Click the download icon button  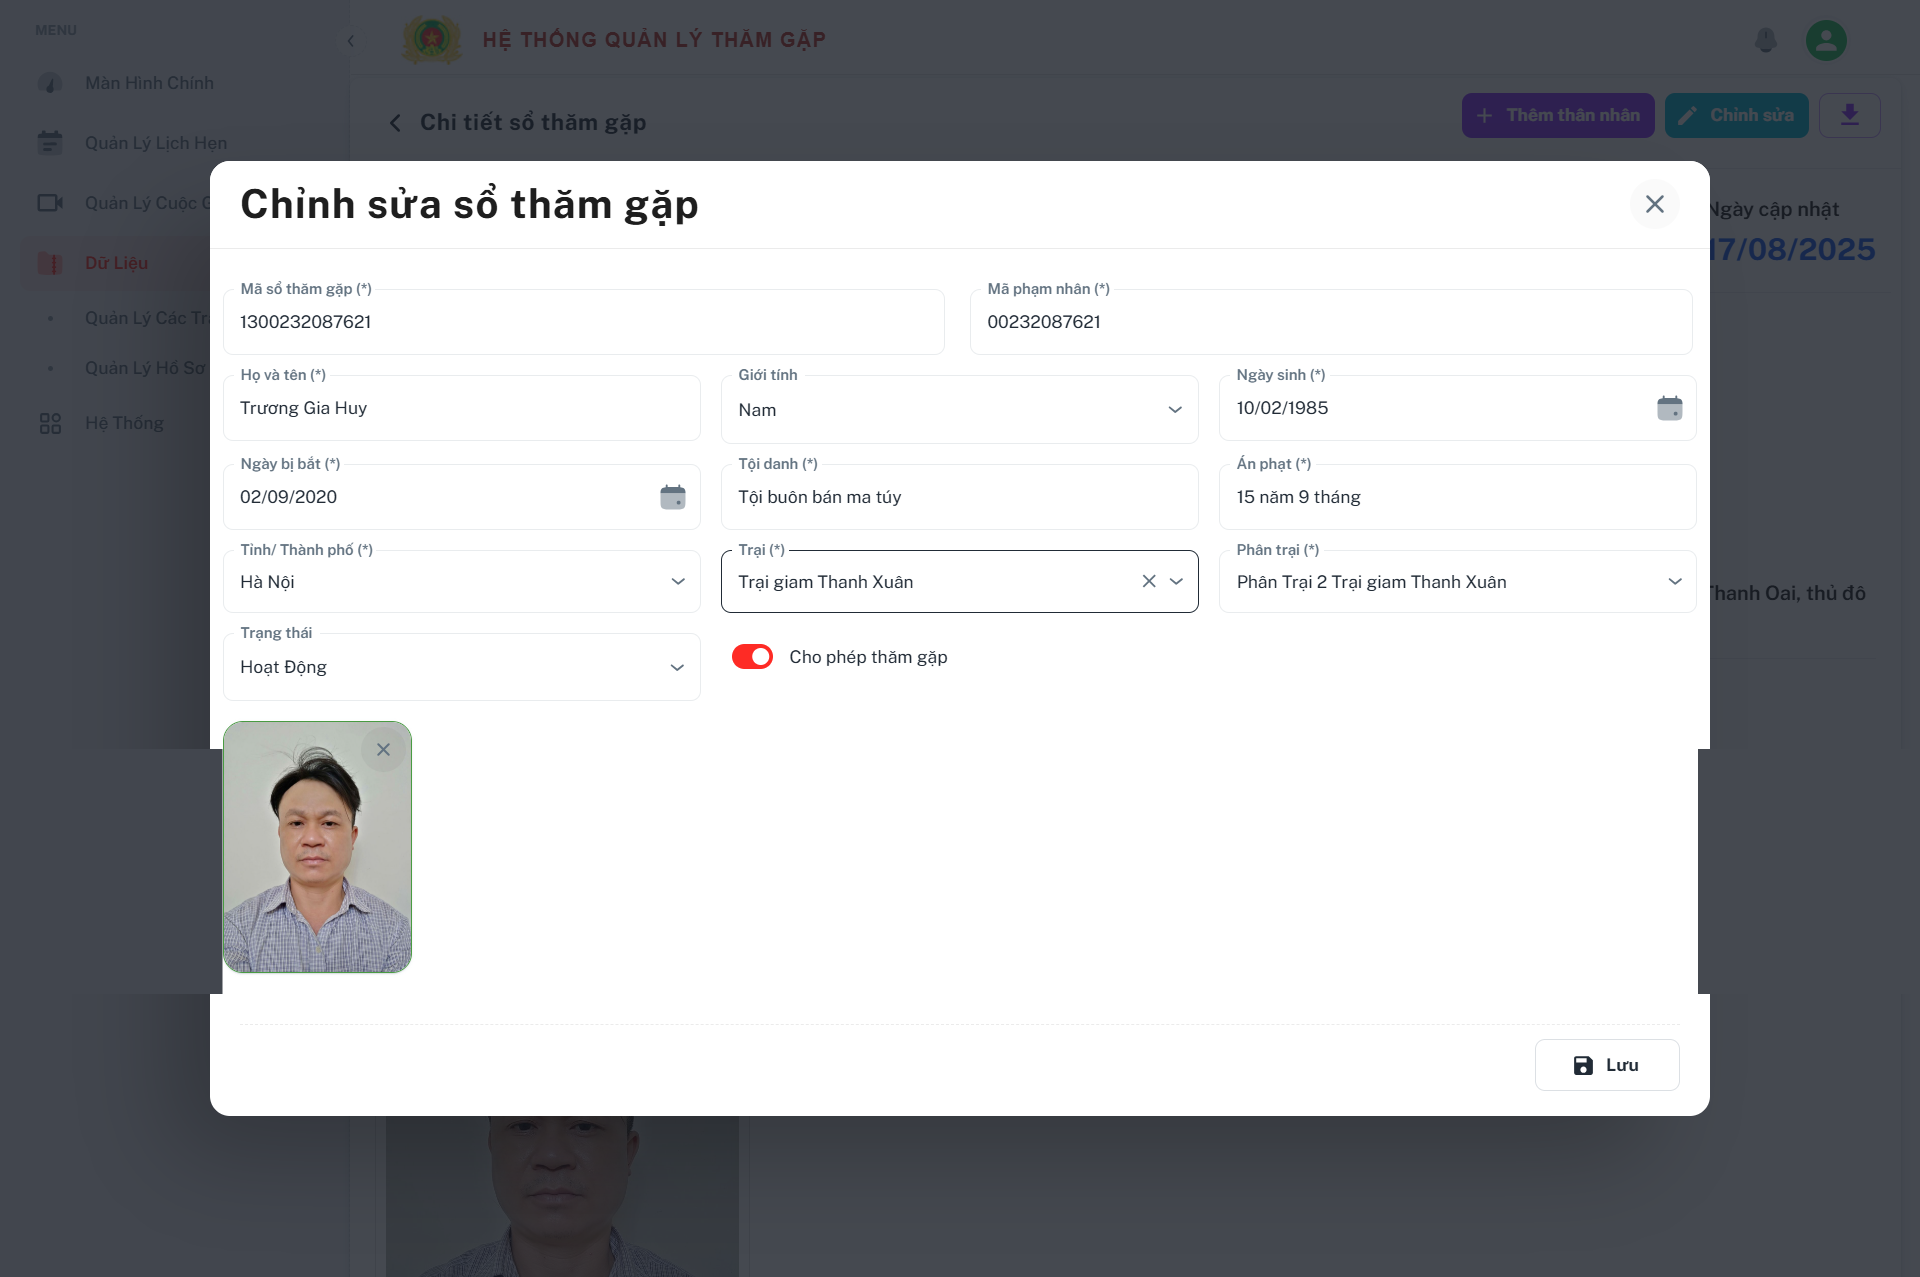1849,115
